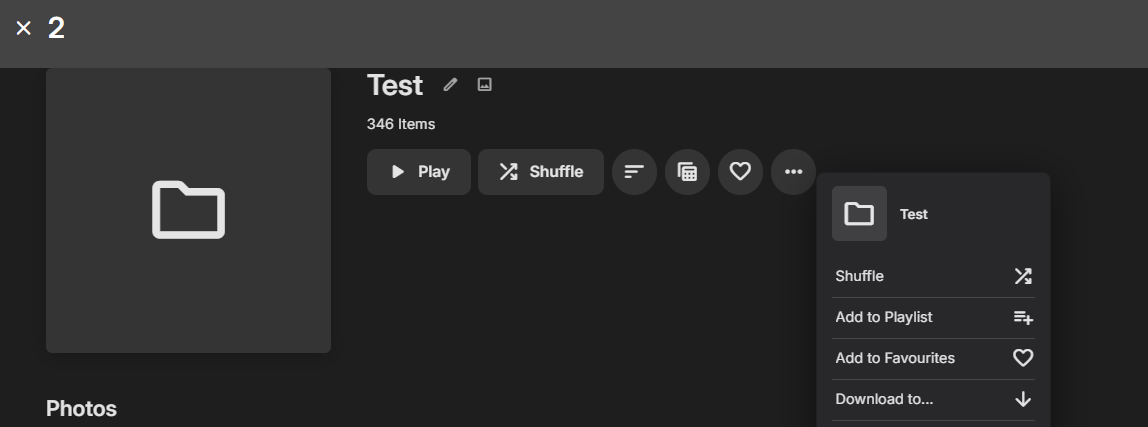
Task: Select Add to Playlist menu entry
Action: point(933,318)
